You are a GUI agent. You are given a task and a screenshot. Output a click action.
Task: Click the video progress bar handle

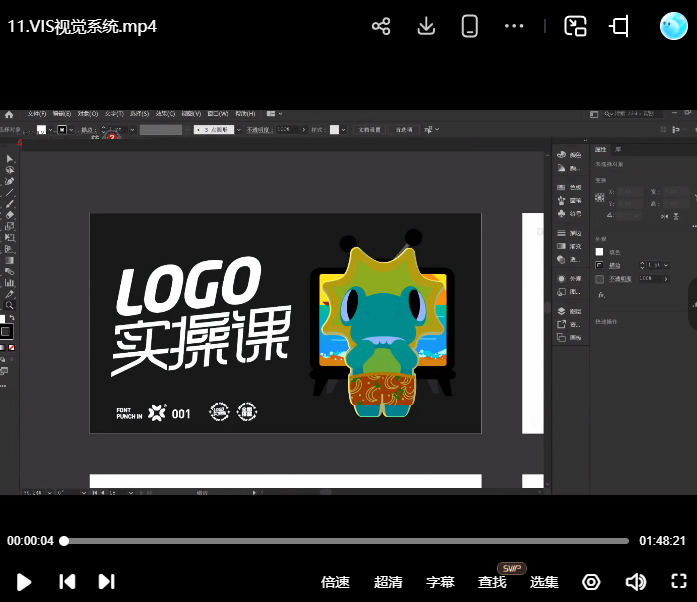(64, 541)
